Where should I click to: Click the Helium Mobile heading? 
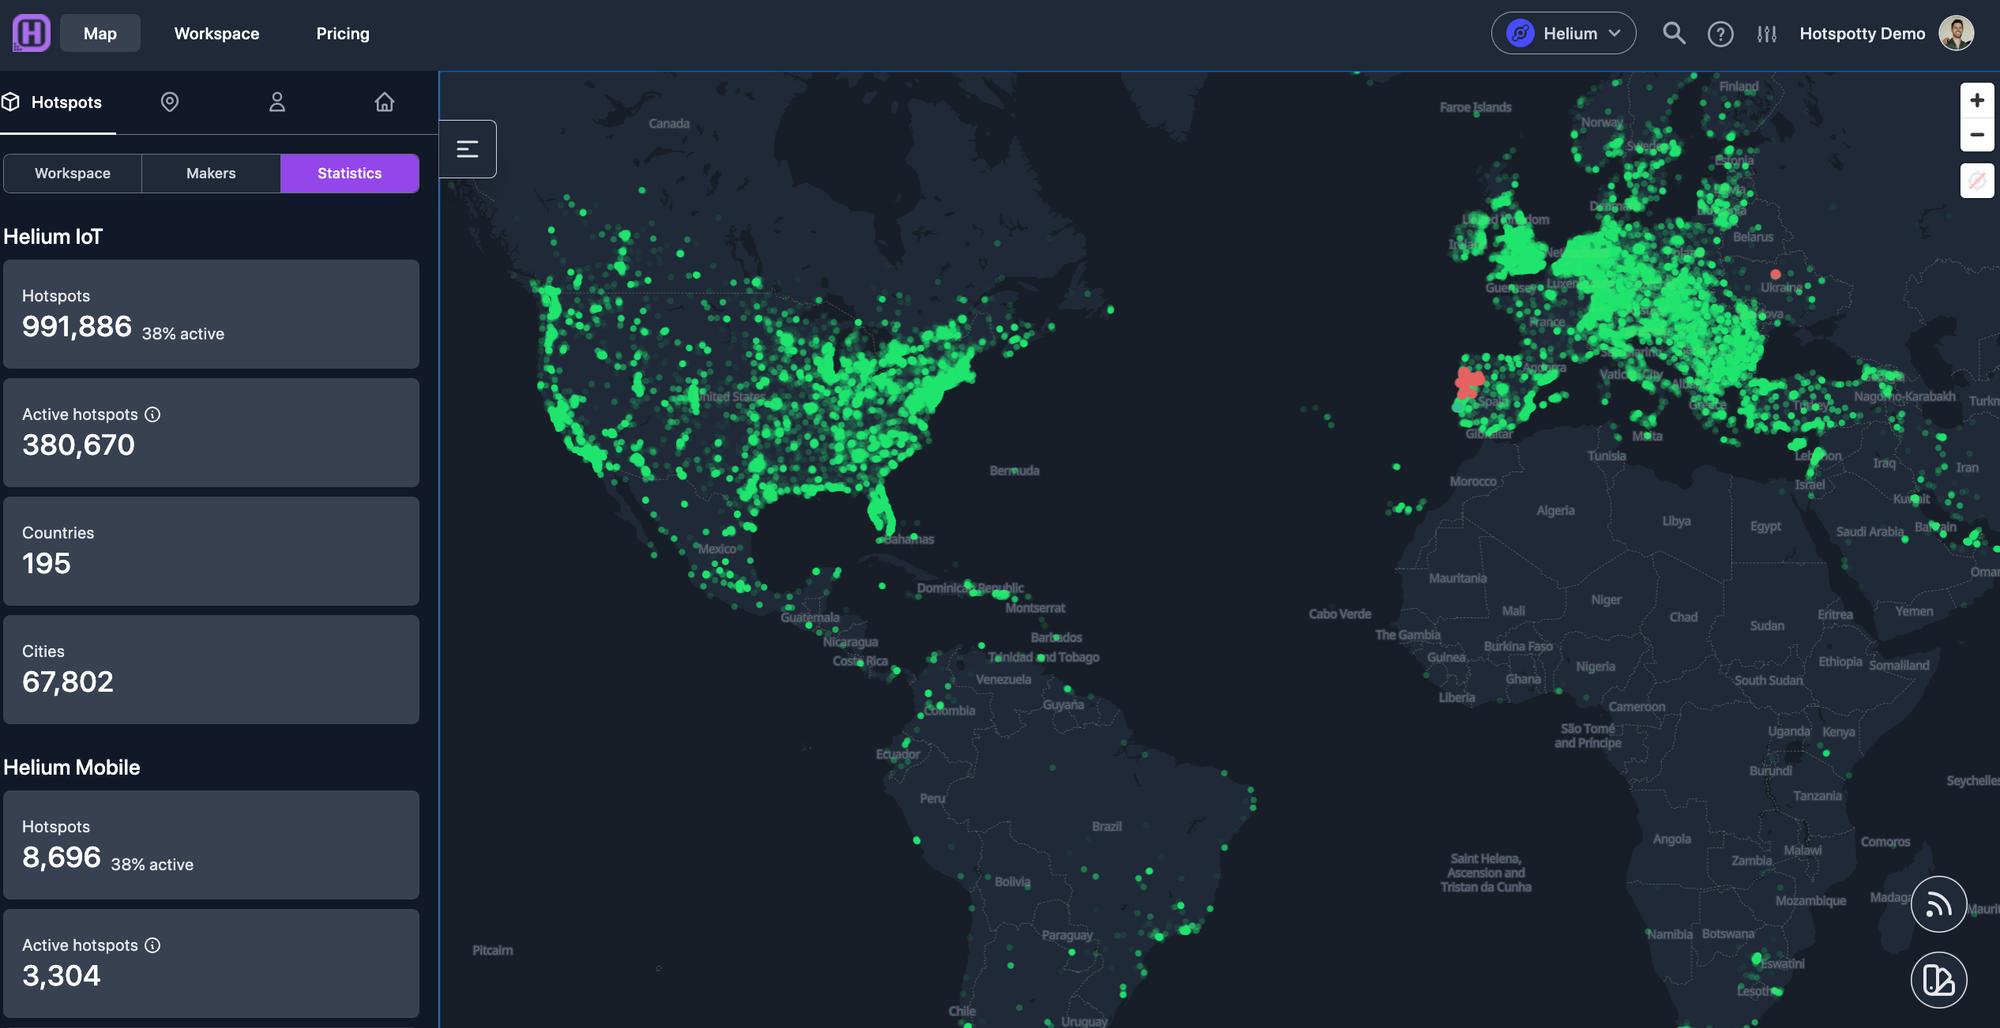point(72,767)
